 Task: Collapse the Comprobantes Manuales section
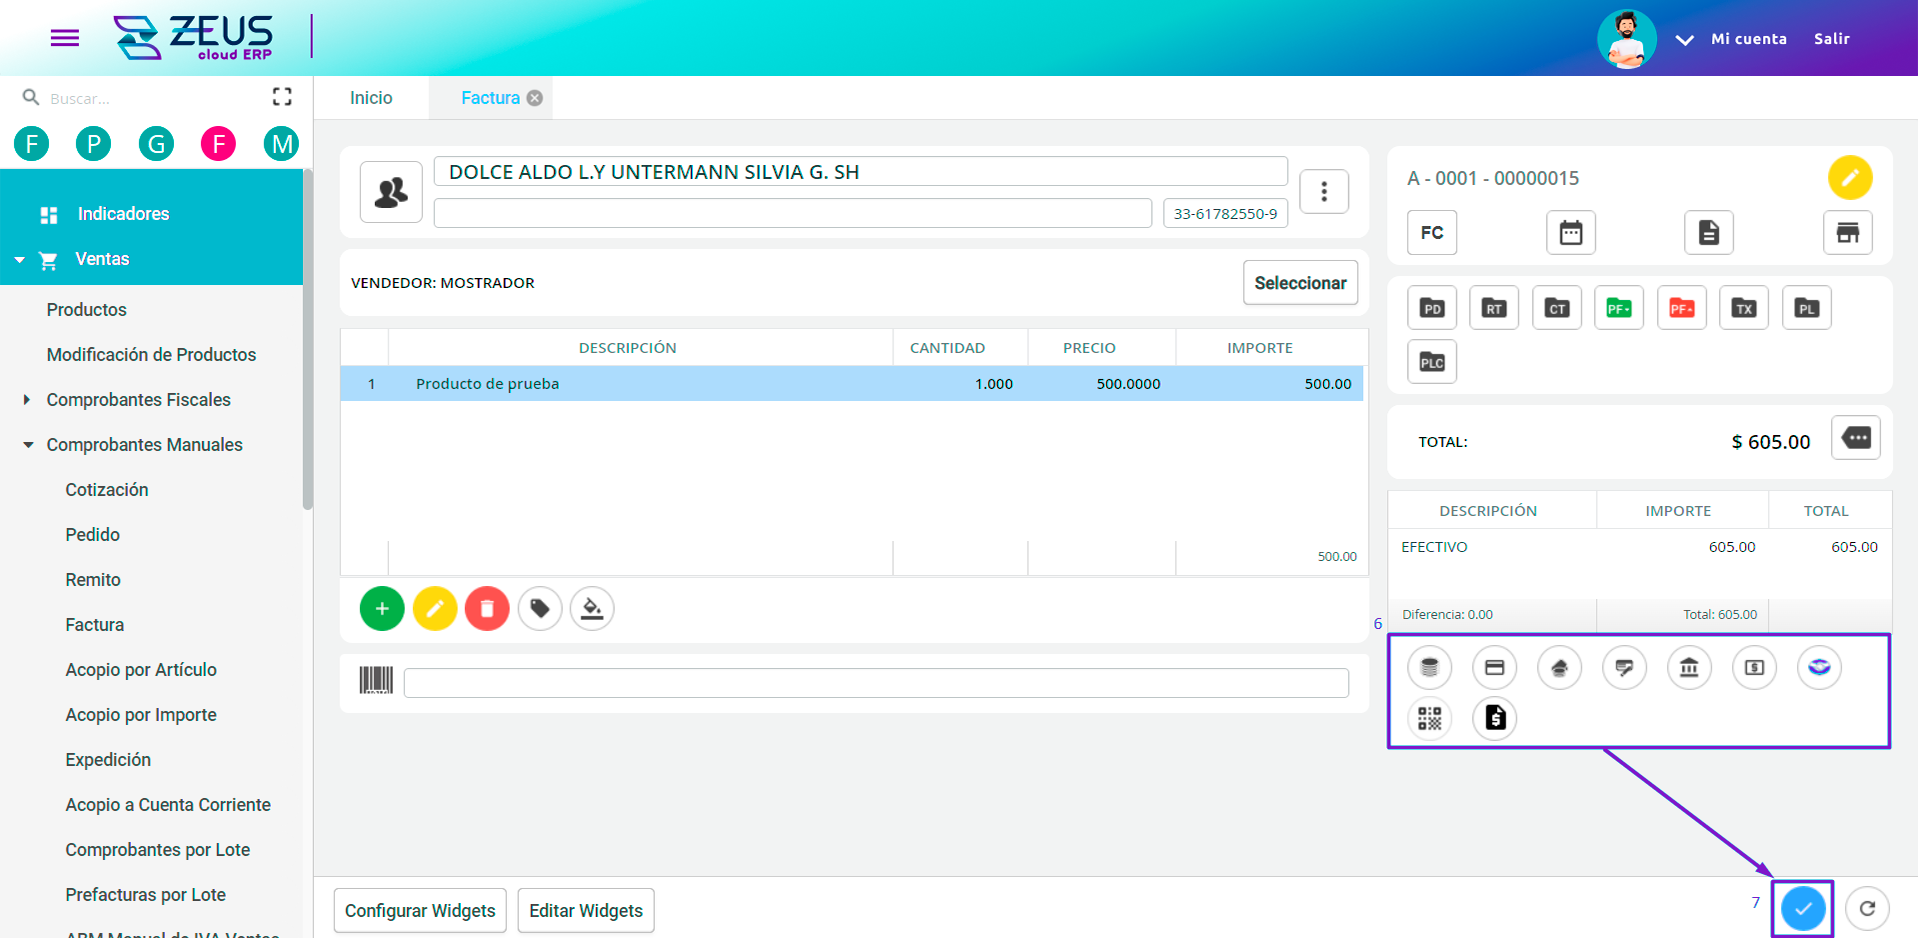(x=144, y=444)
